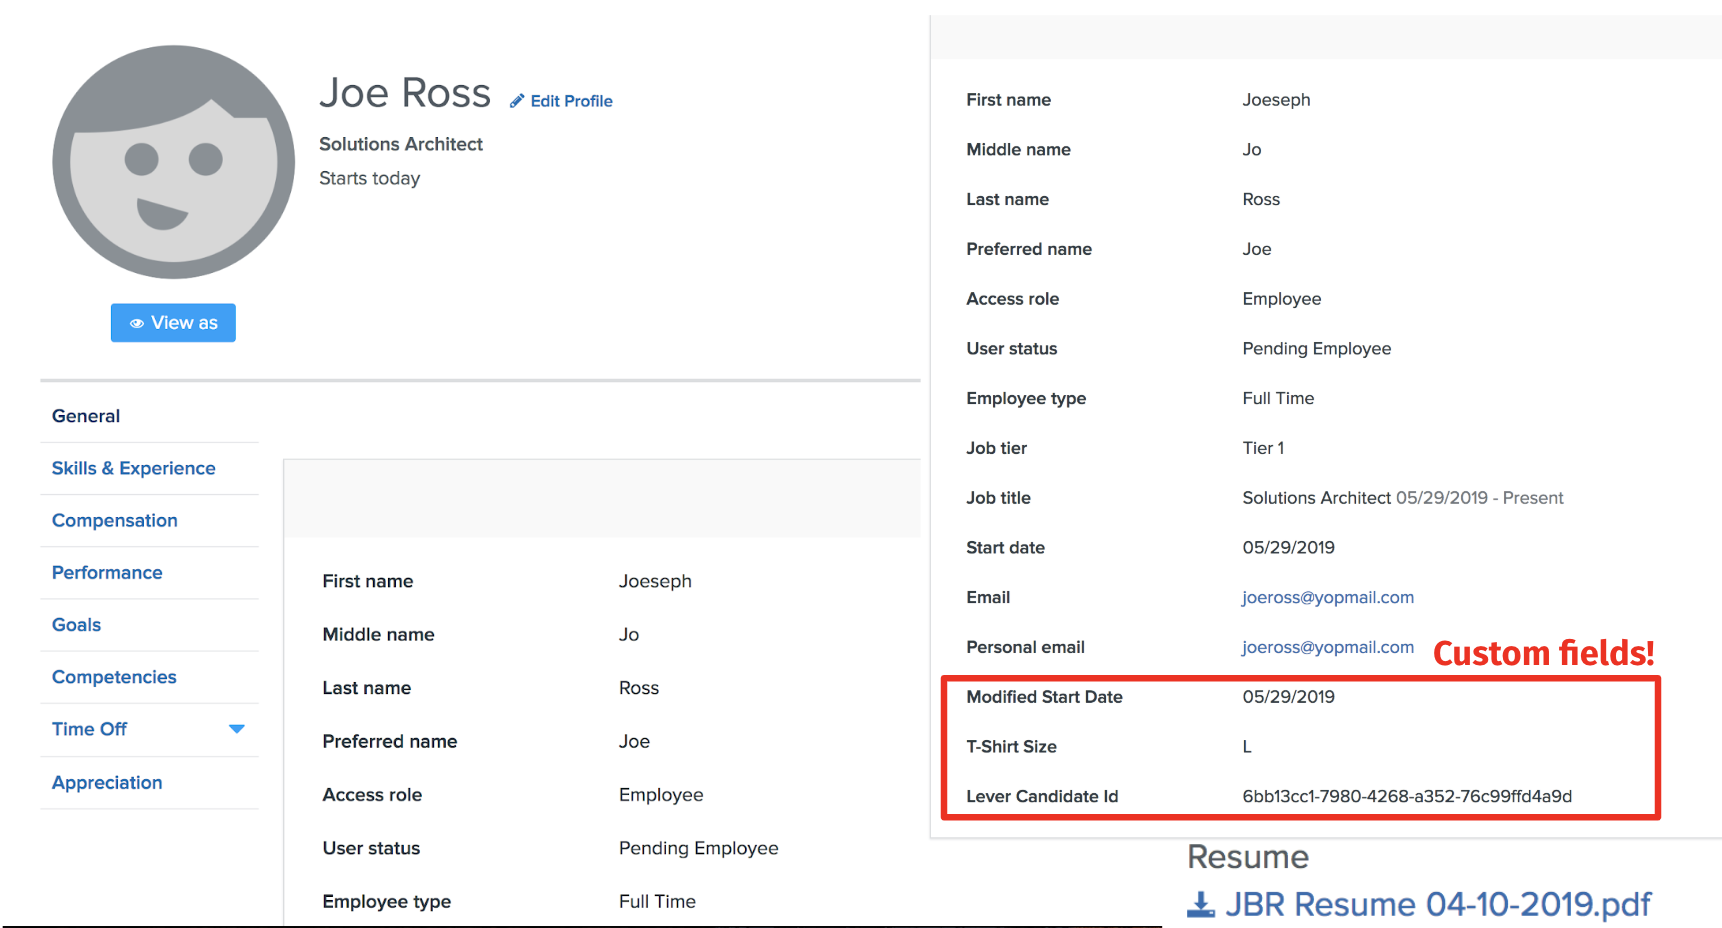Open the Performance section
Screen dimensions: 1722x928
pos(106,572)
